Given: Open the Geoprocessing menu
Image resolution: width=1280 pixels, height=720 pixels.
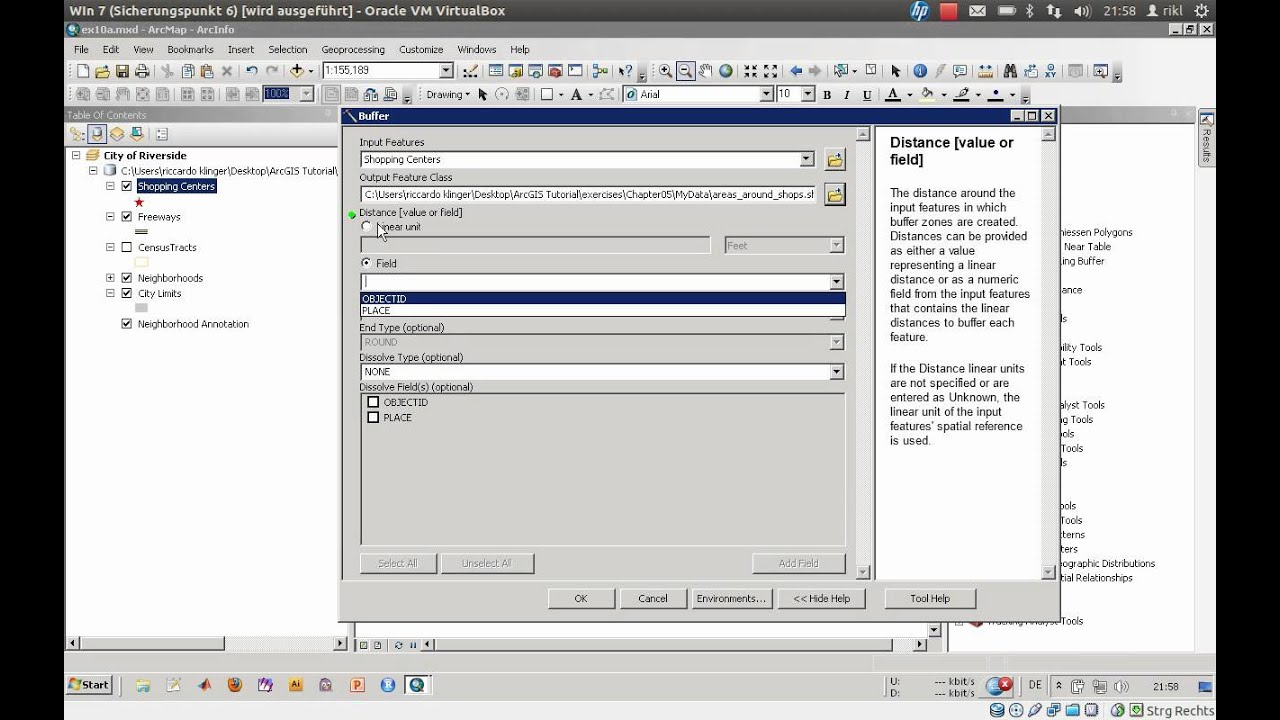Looking at the screenshot, I should 353,49.
